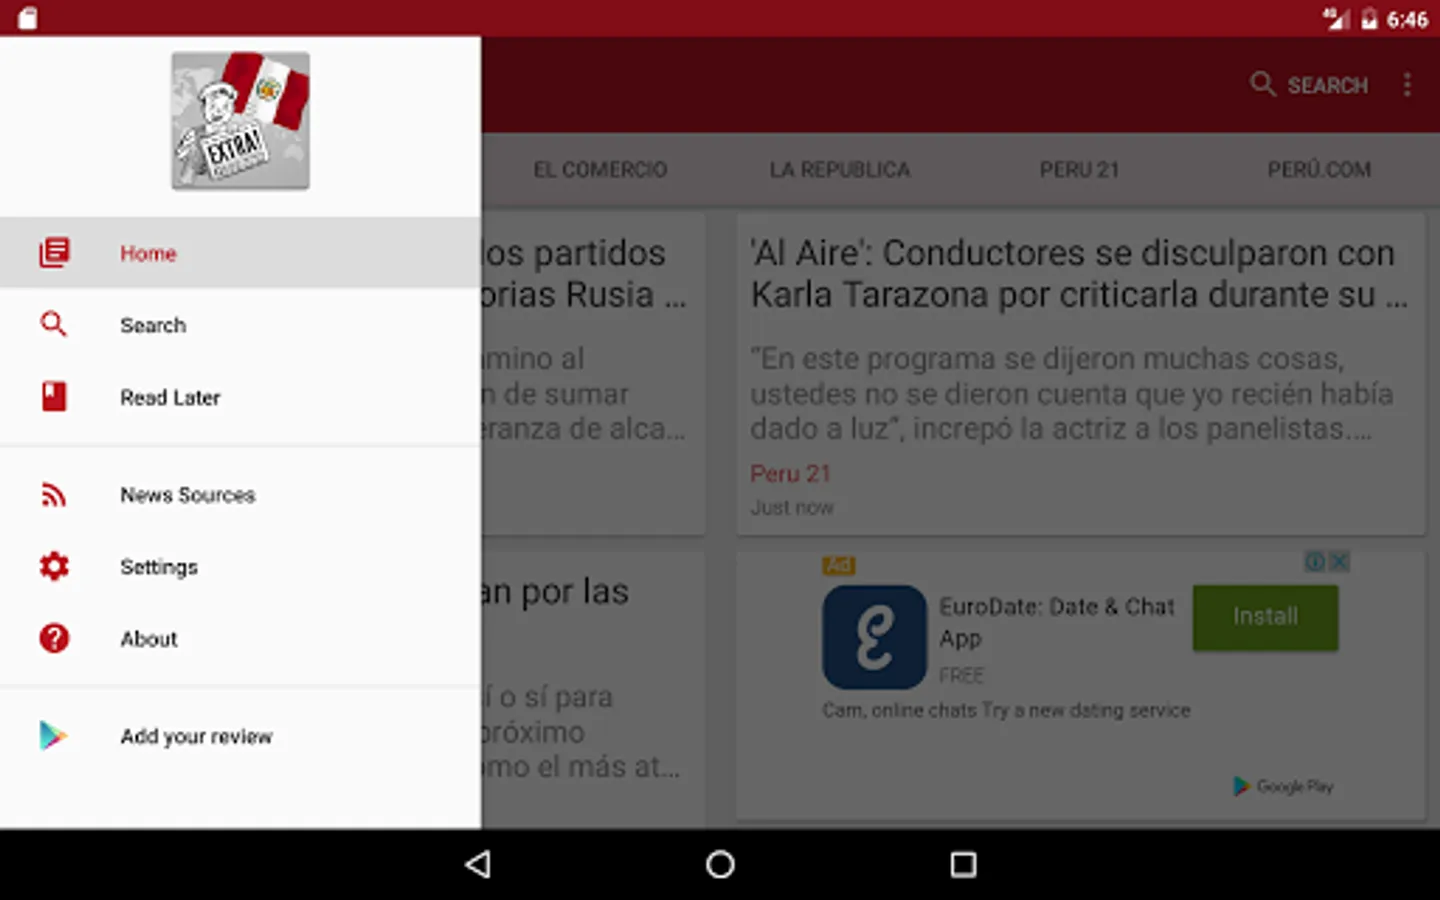Open the Search menu entry
This screenshot has height=900, width=1440.
[240, 325]
